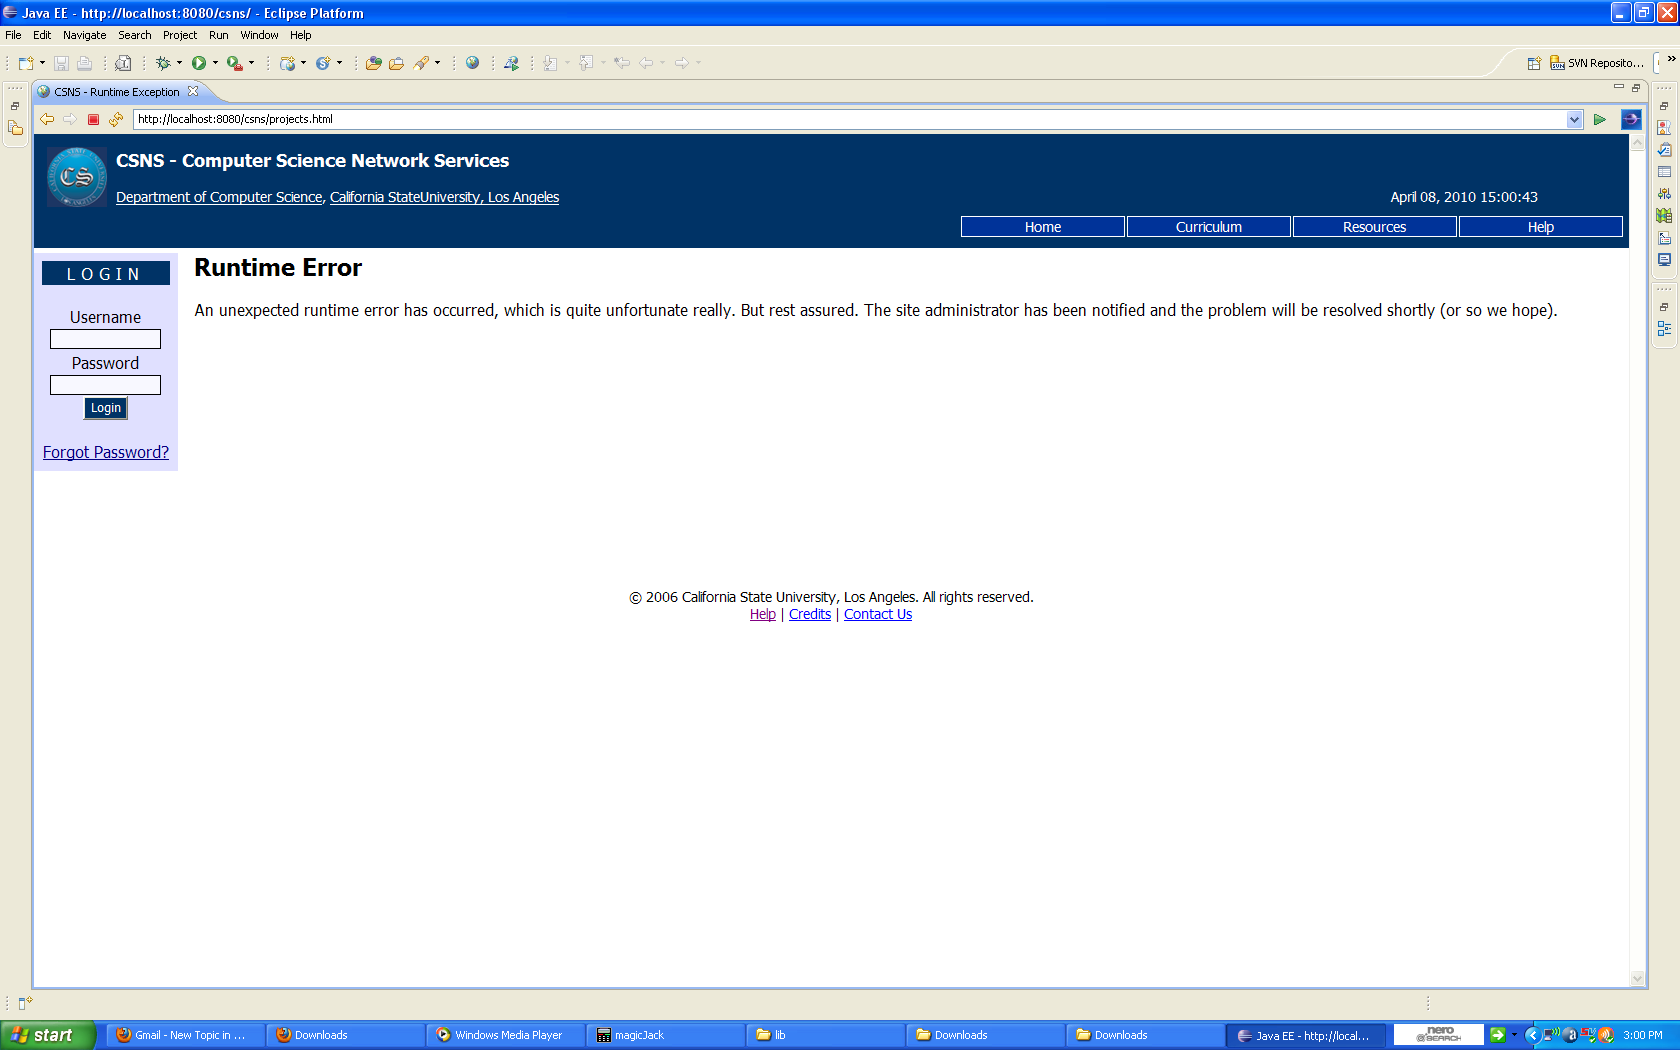Click the green Run button in the toolbar

click(x=199, y=63)
